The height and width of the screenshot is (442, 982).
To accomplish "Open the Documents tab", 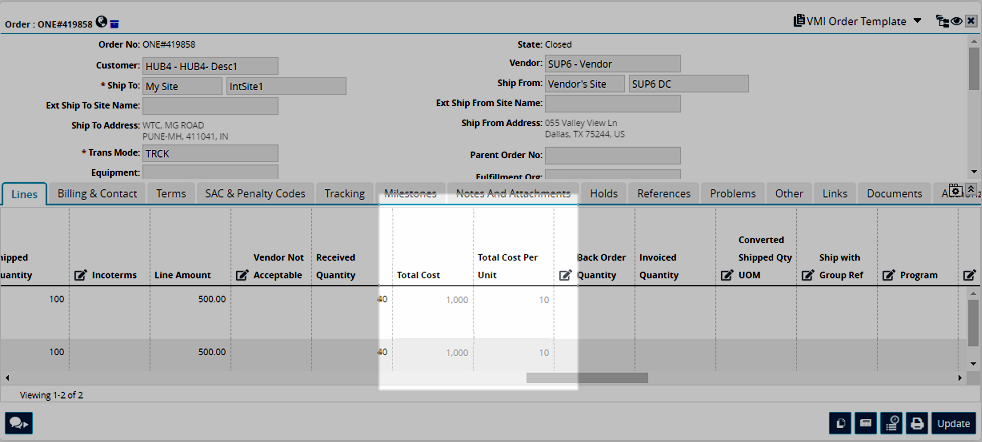I will 894,193.
